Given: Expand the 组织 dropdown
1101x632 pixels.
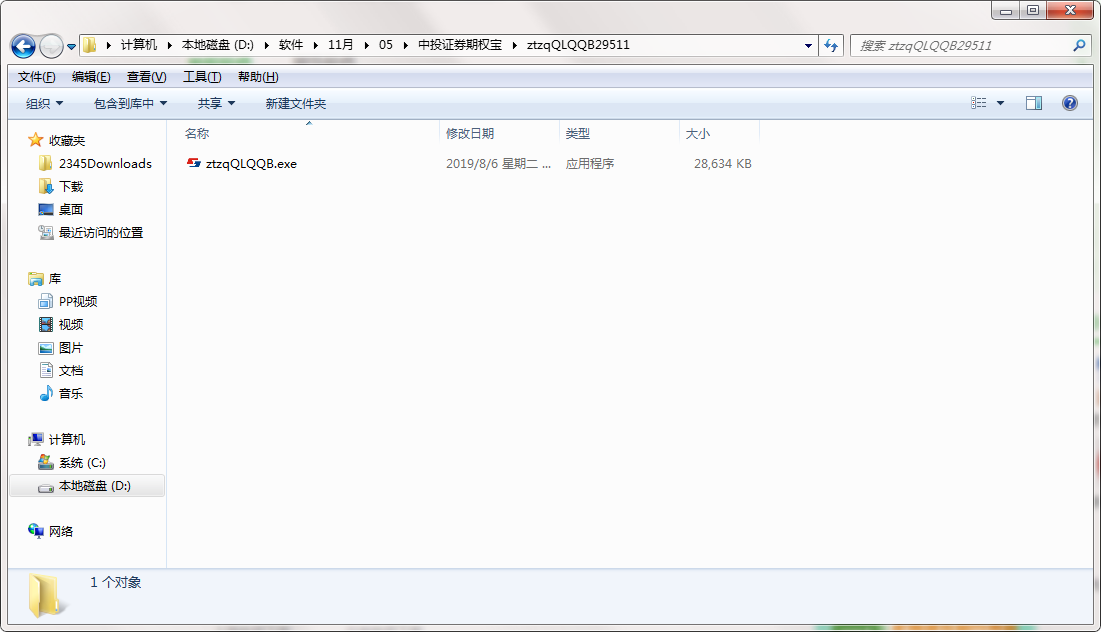Looking at the screenshot, I should click(x=44, y=103).
